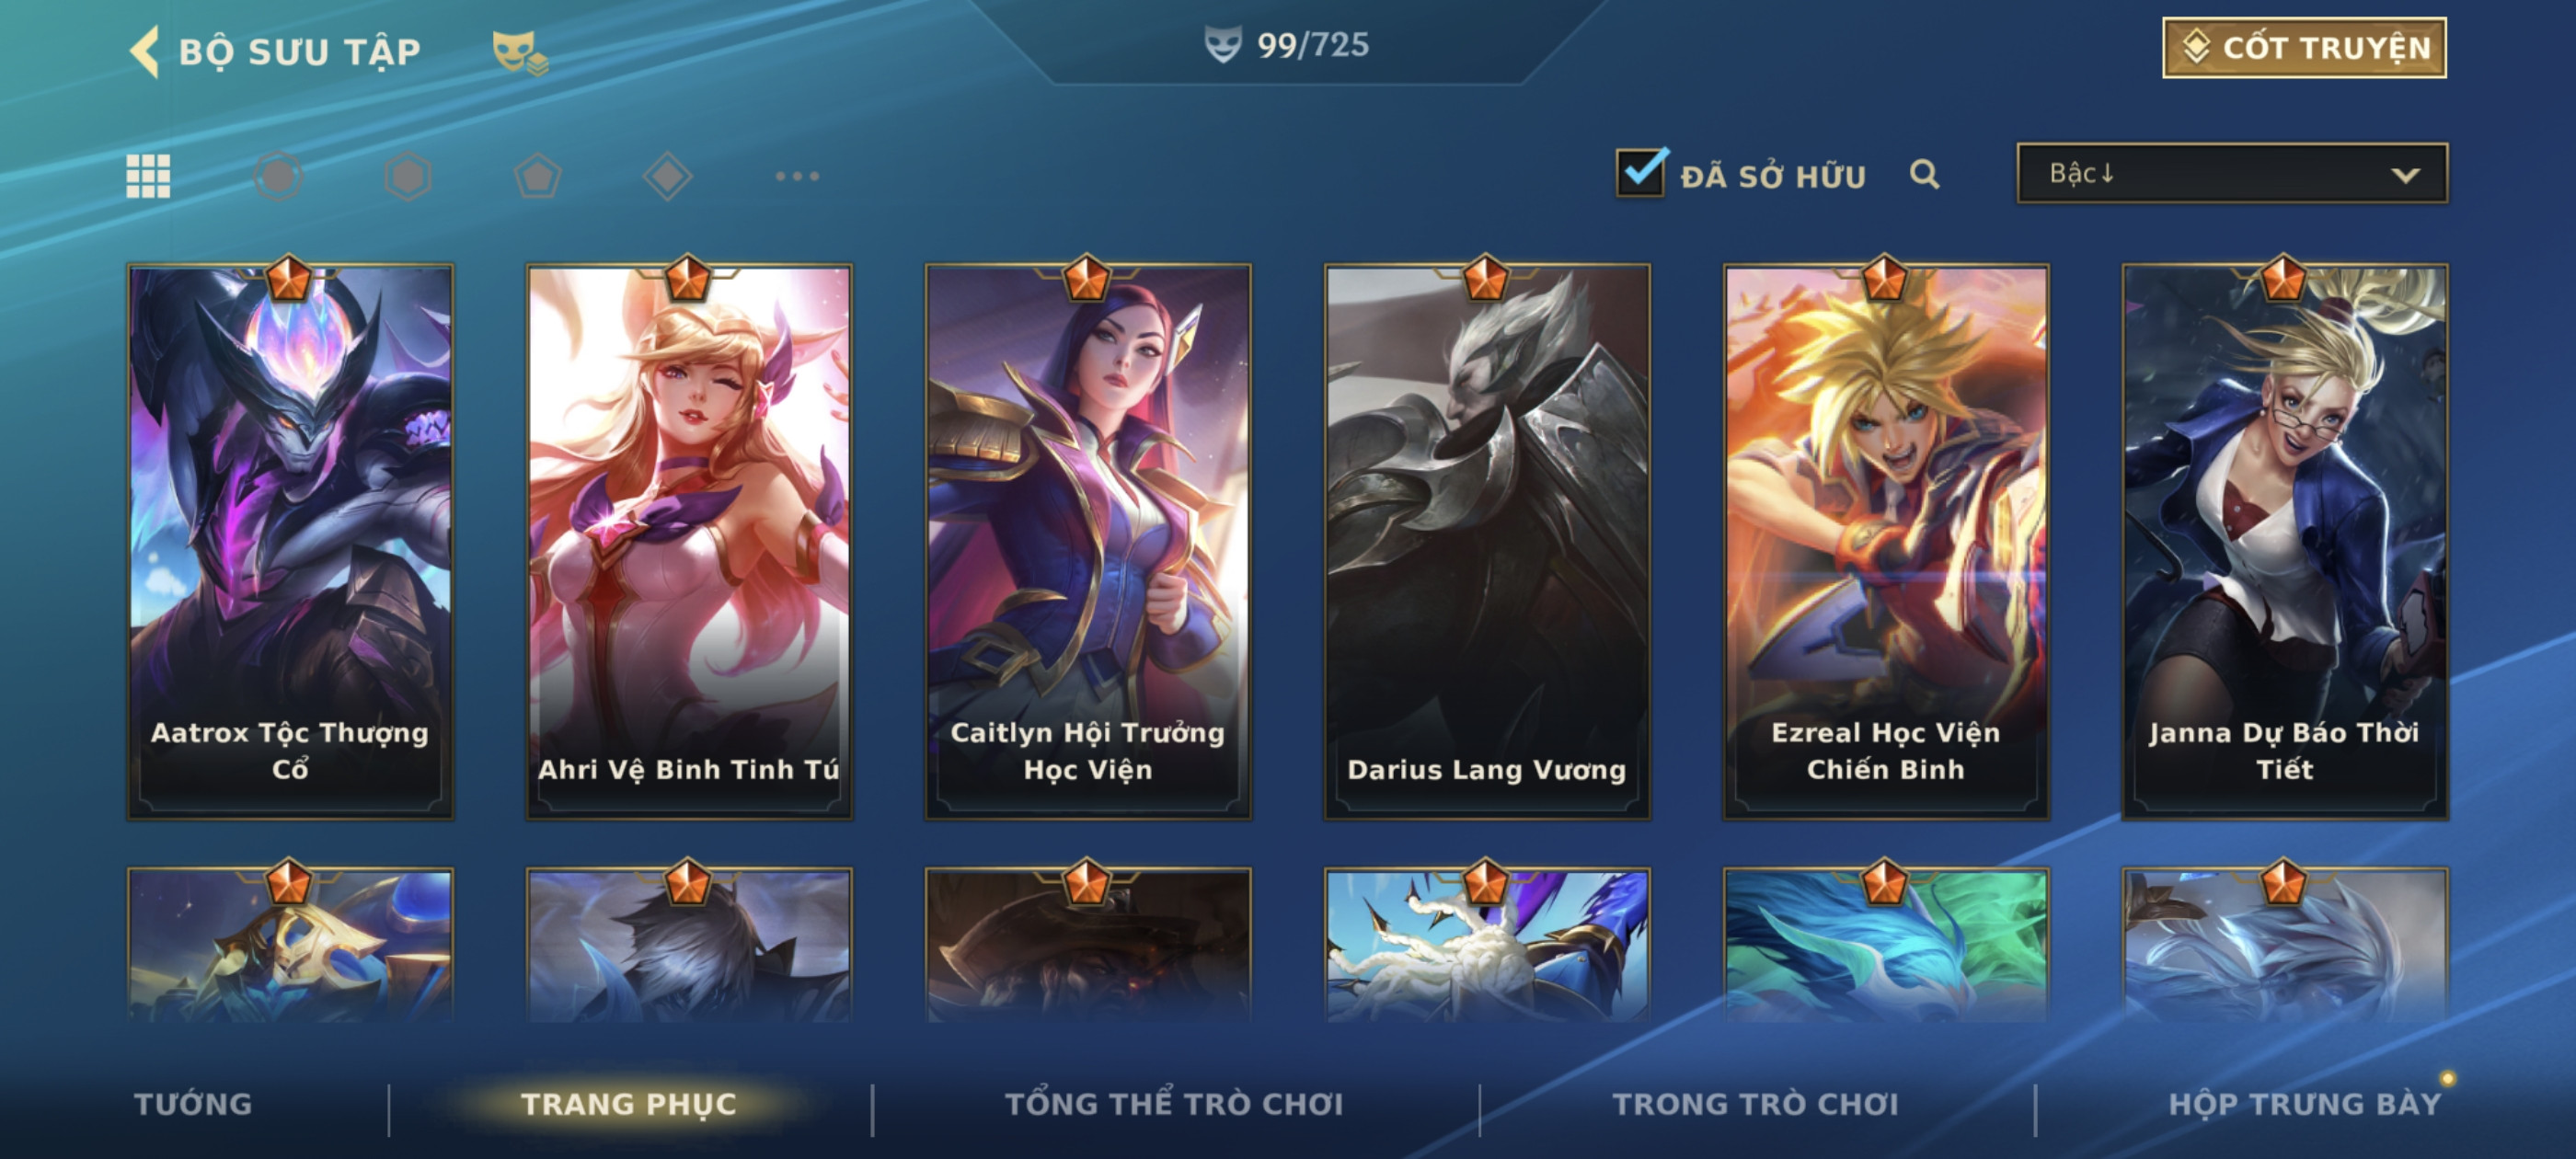Select Janna Dự Báo Thời Tiết skin
Screen dimensions: 2576x1159
pos(2285,541)
